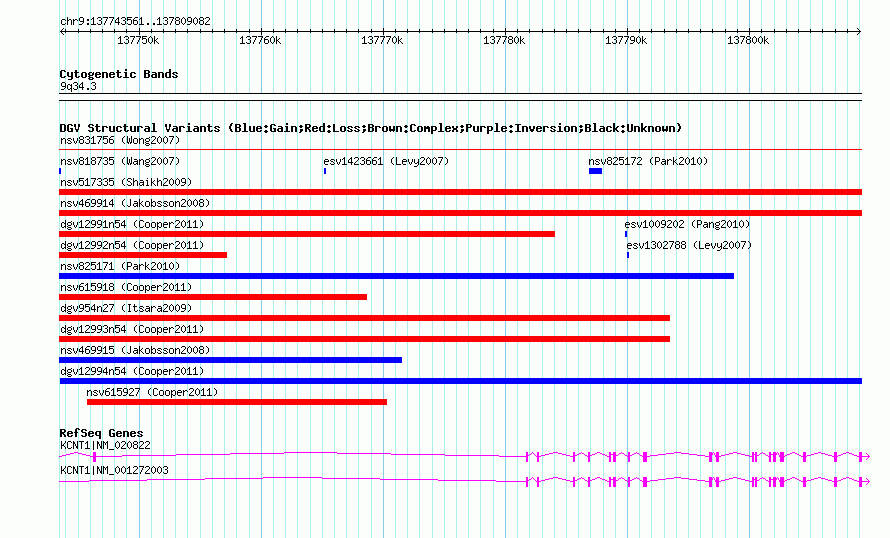The height and width of the screenshot is (538, 890).
Task: Click the nsv825172 (Park2010) label
Action: pyautogui.click(x=648, y=161)
